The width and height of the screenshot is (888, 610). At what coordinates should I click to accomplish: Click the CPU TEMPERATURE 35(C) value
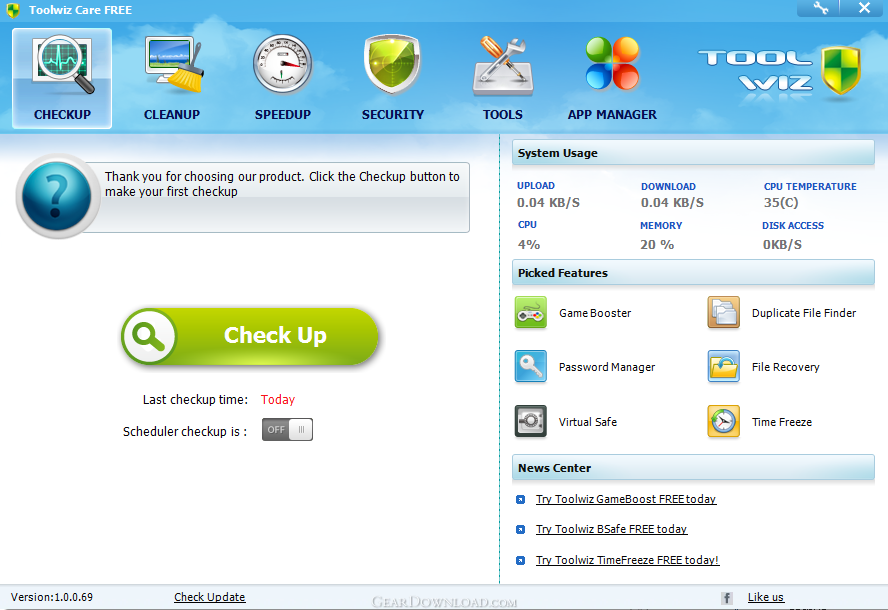(781, 202)
